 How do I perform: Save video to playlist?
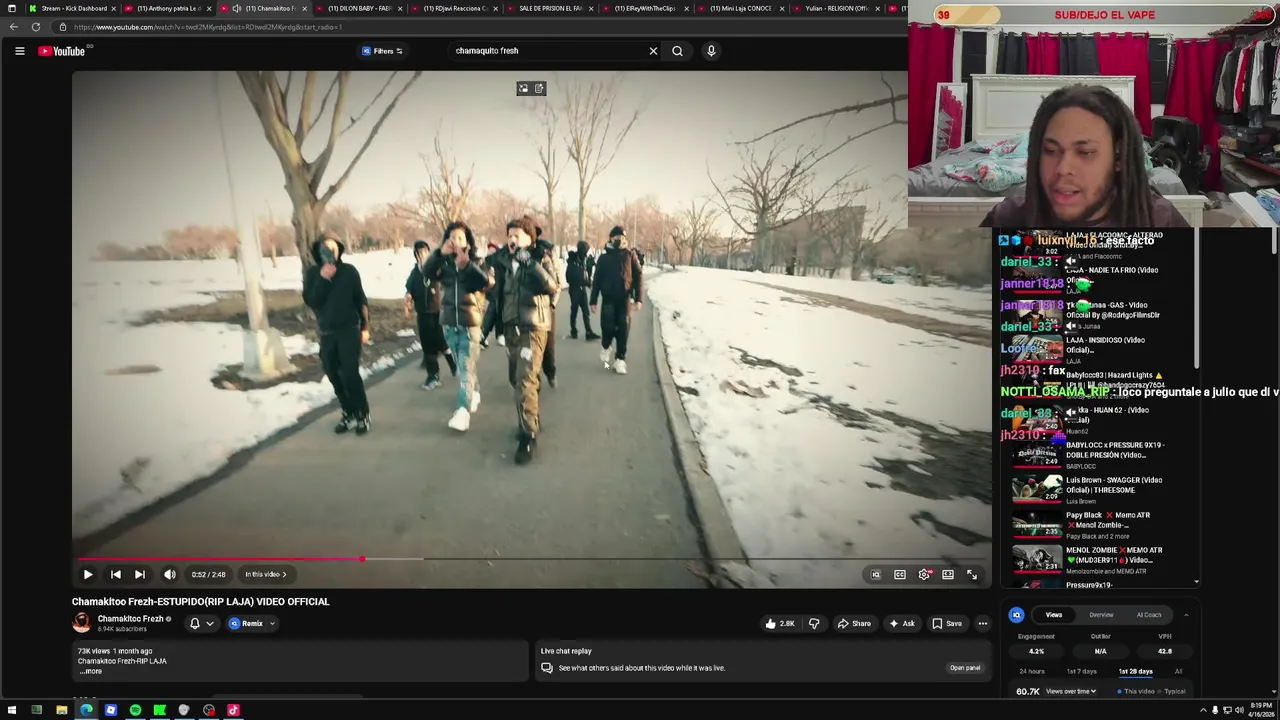[x=947, y=624]
